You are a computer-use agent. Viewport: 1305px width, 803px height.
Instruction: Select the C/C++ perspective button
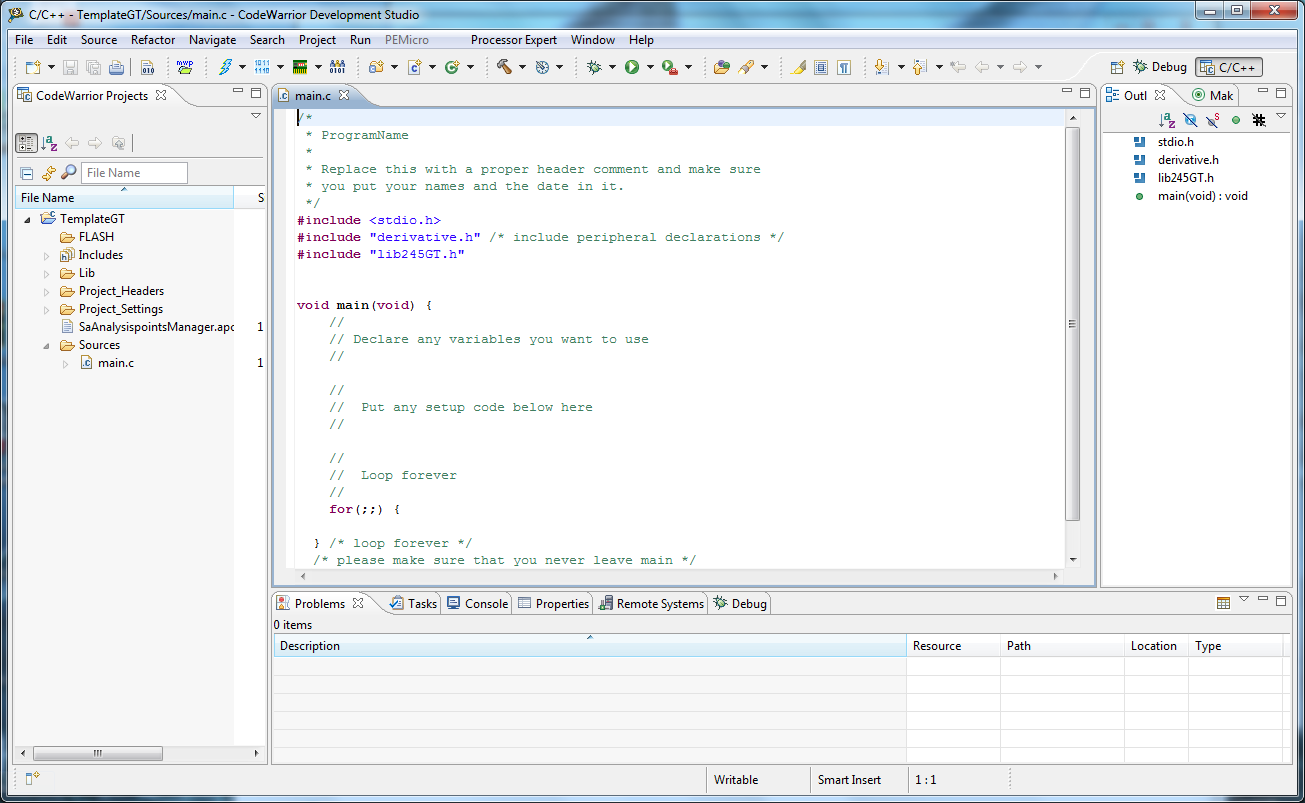[1229, 67]
